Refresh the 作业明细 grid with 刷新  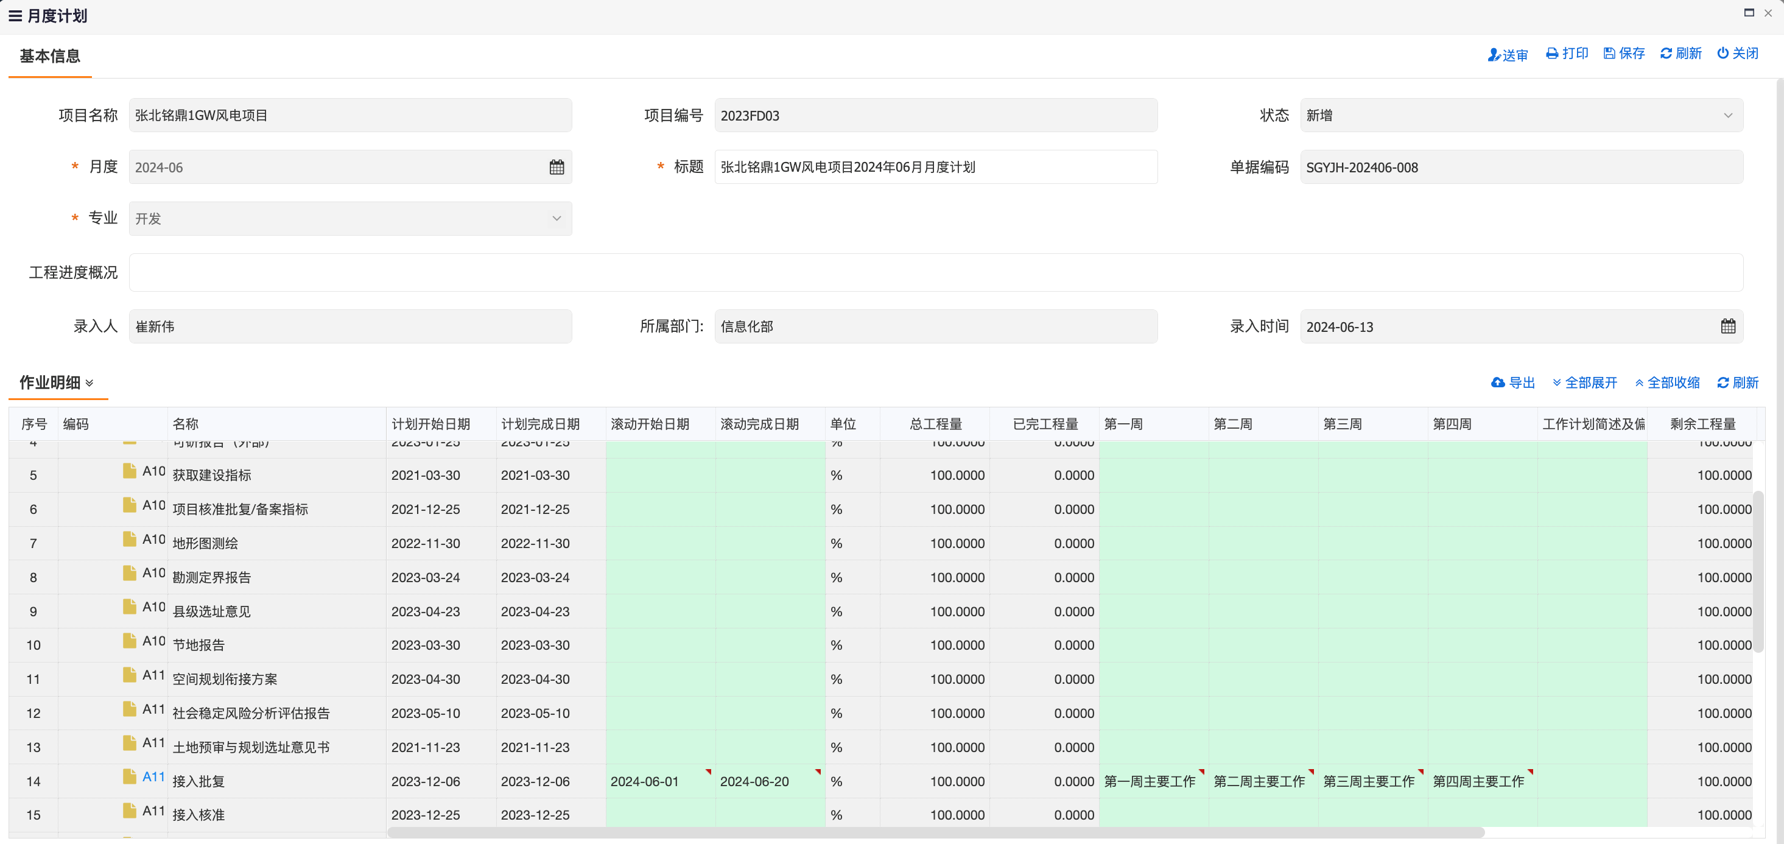1738,383
